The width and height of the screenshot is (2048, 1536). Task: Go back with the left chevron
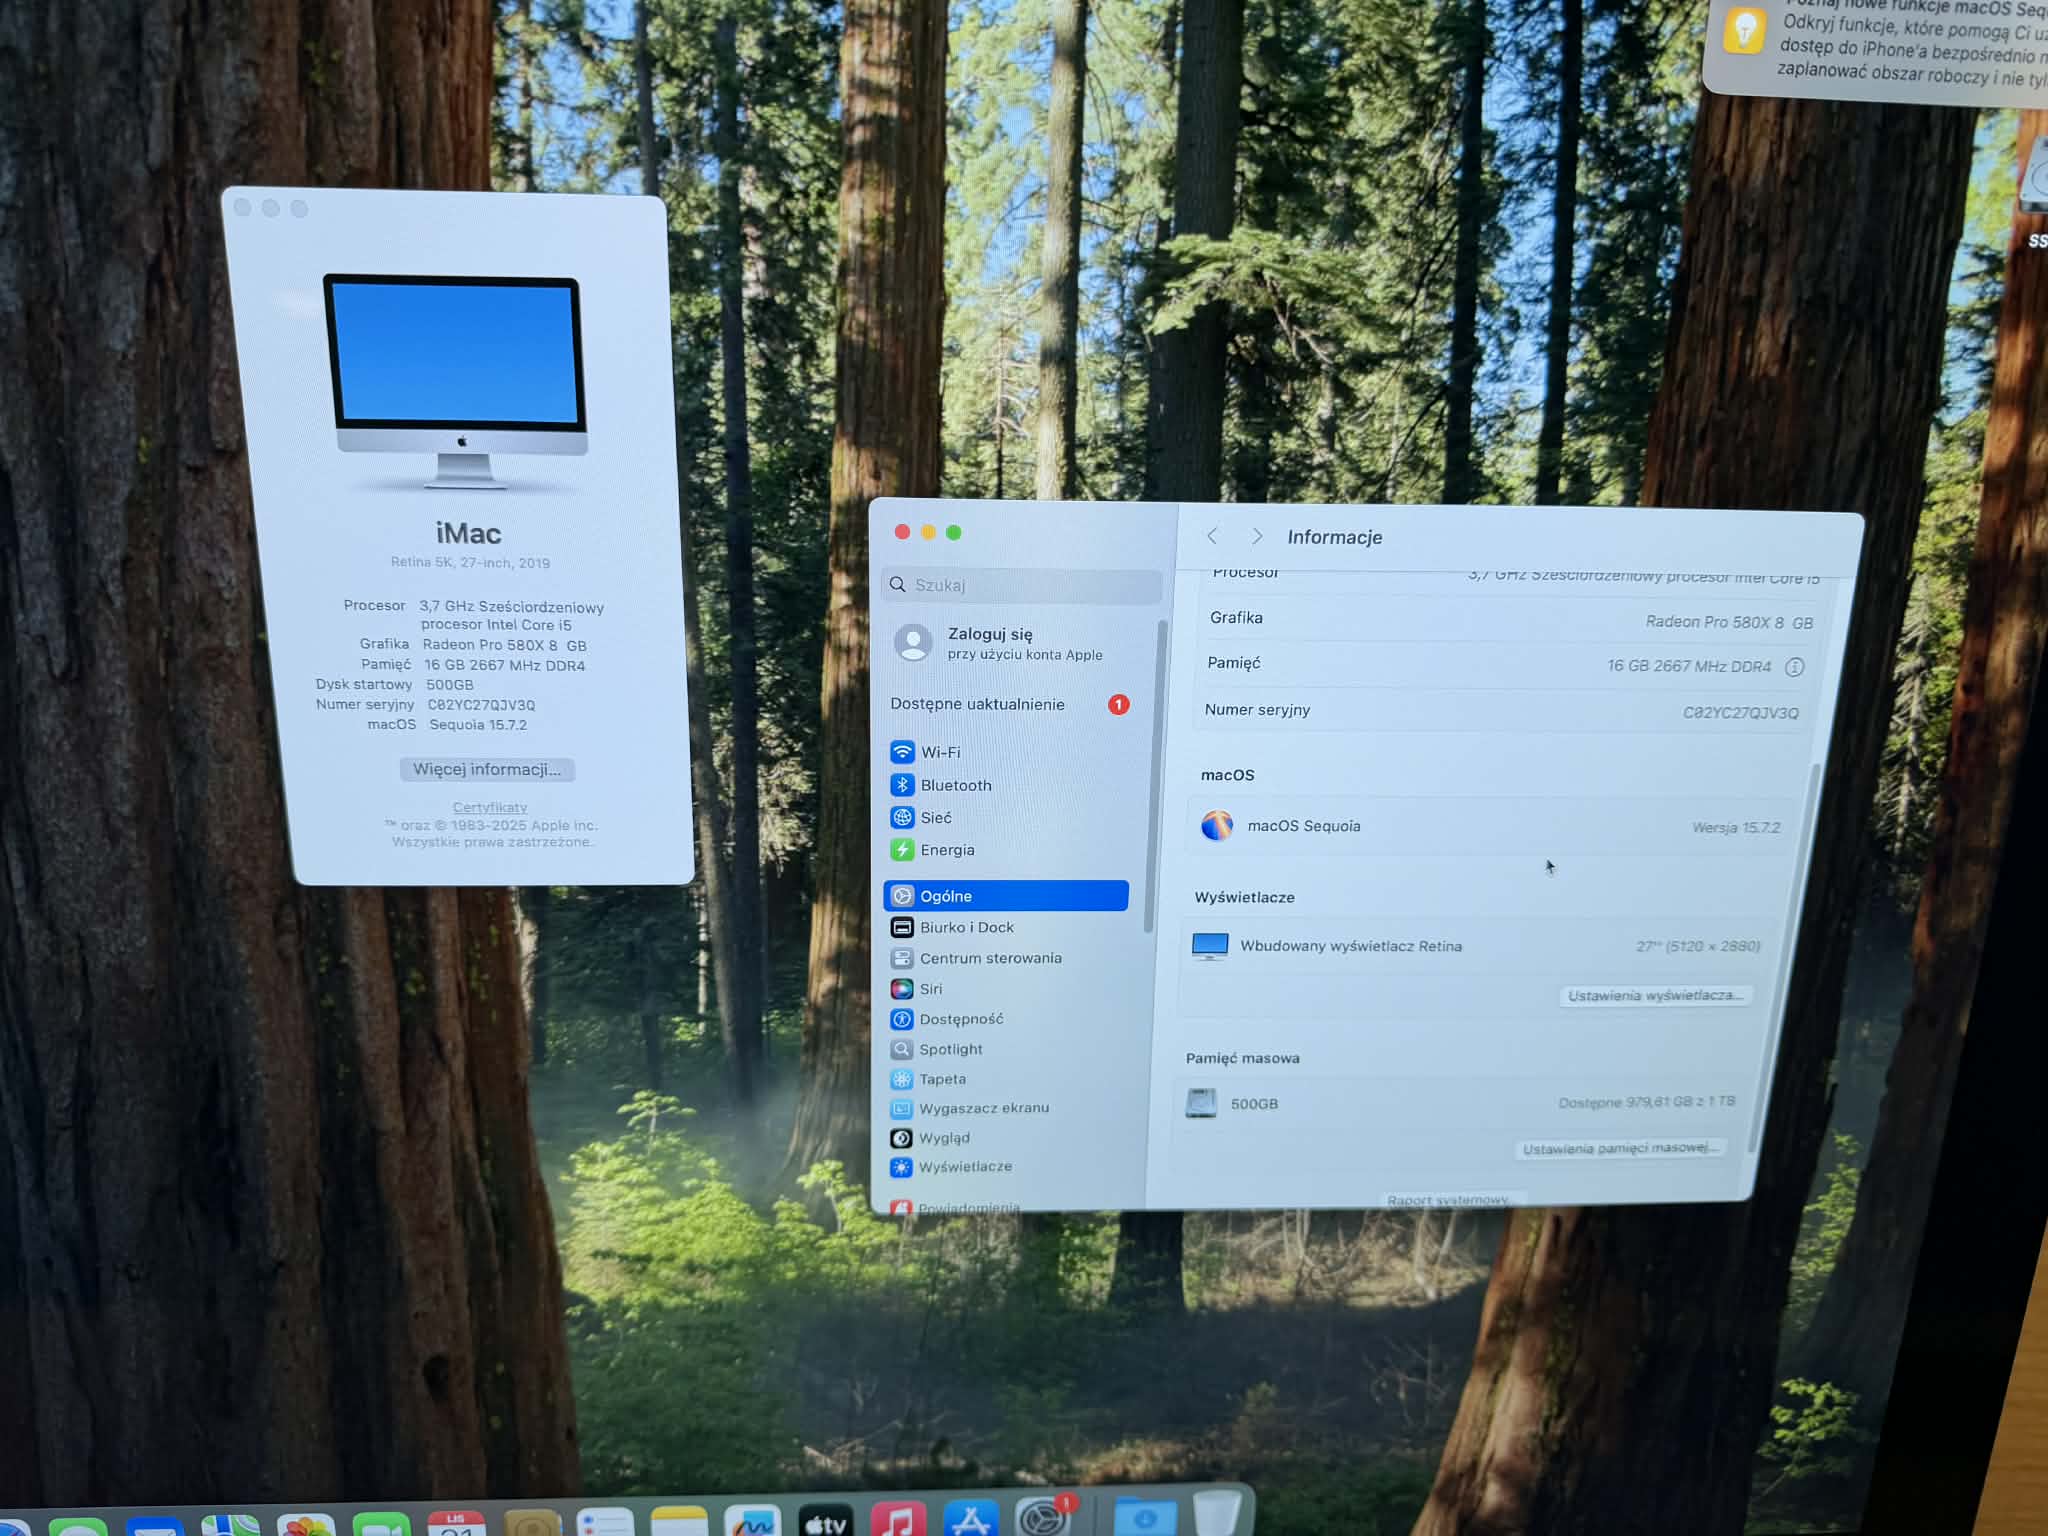click(x=1212, y=536)
